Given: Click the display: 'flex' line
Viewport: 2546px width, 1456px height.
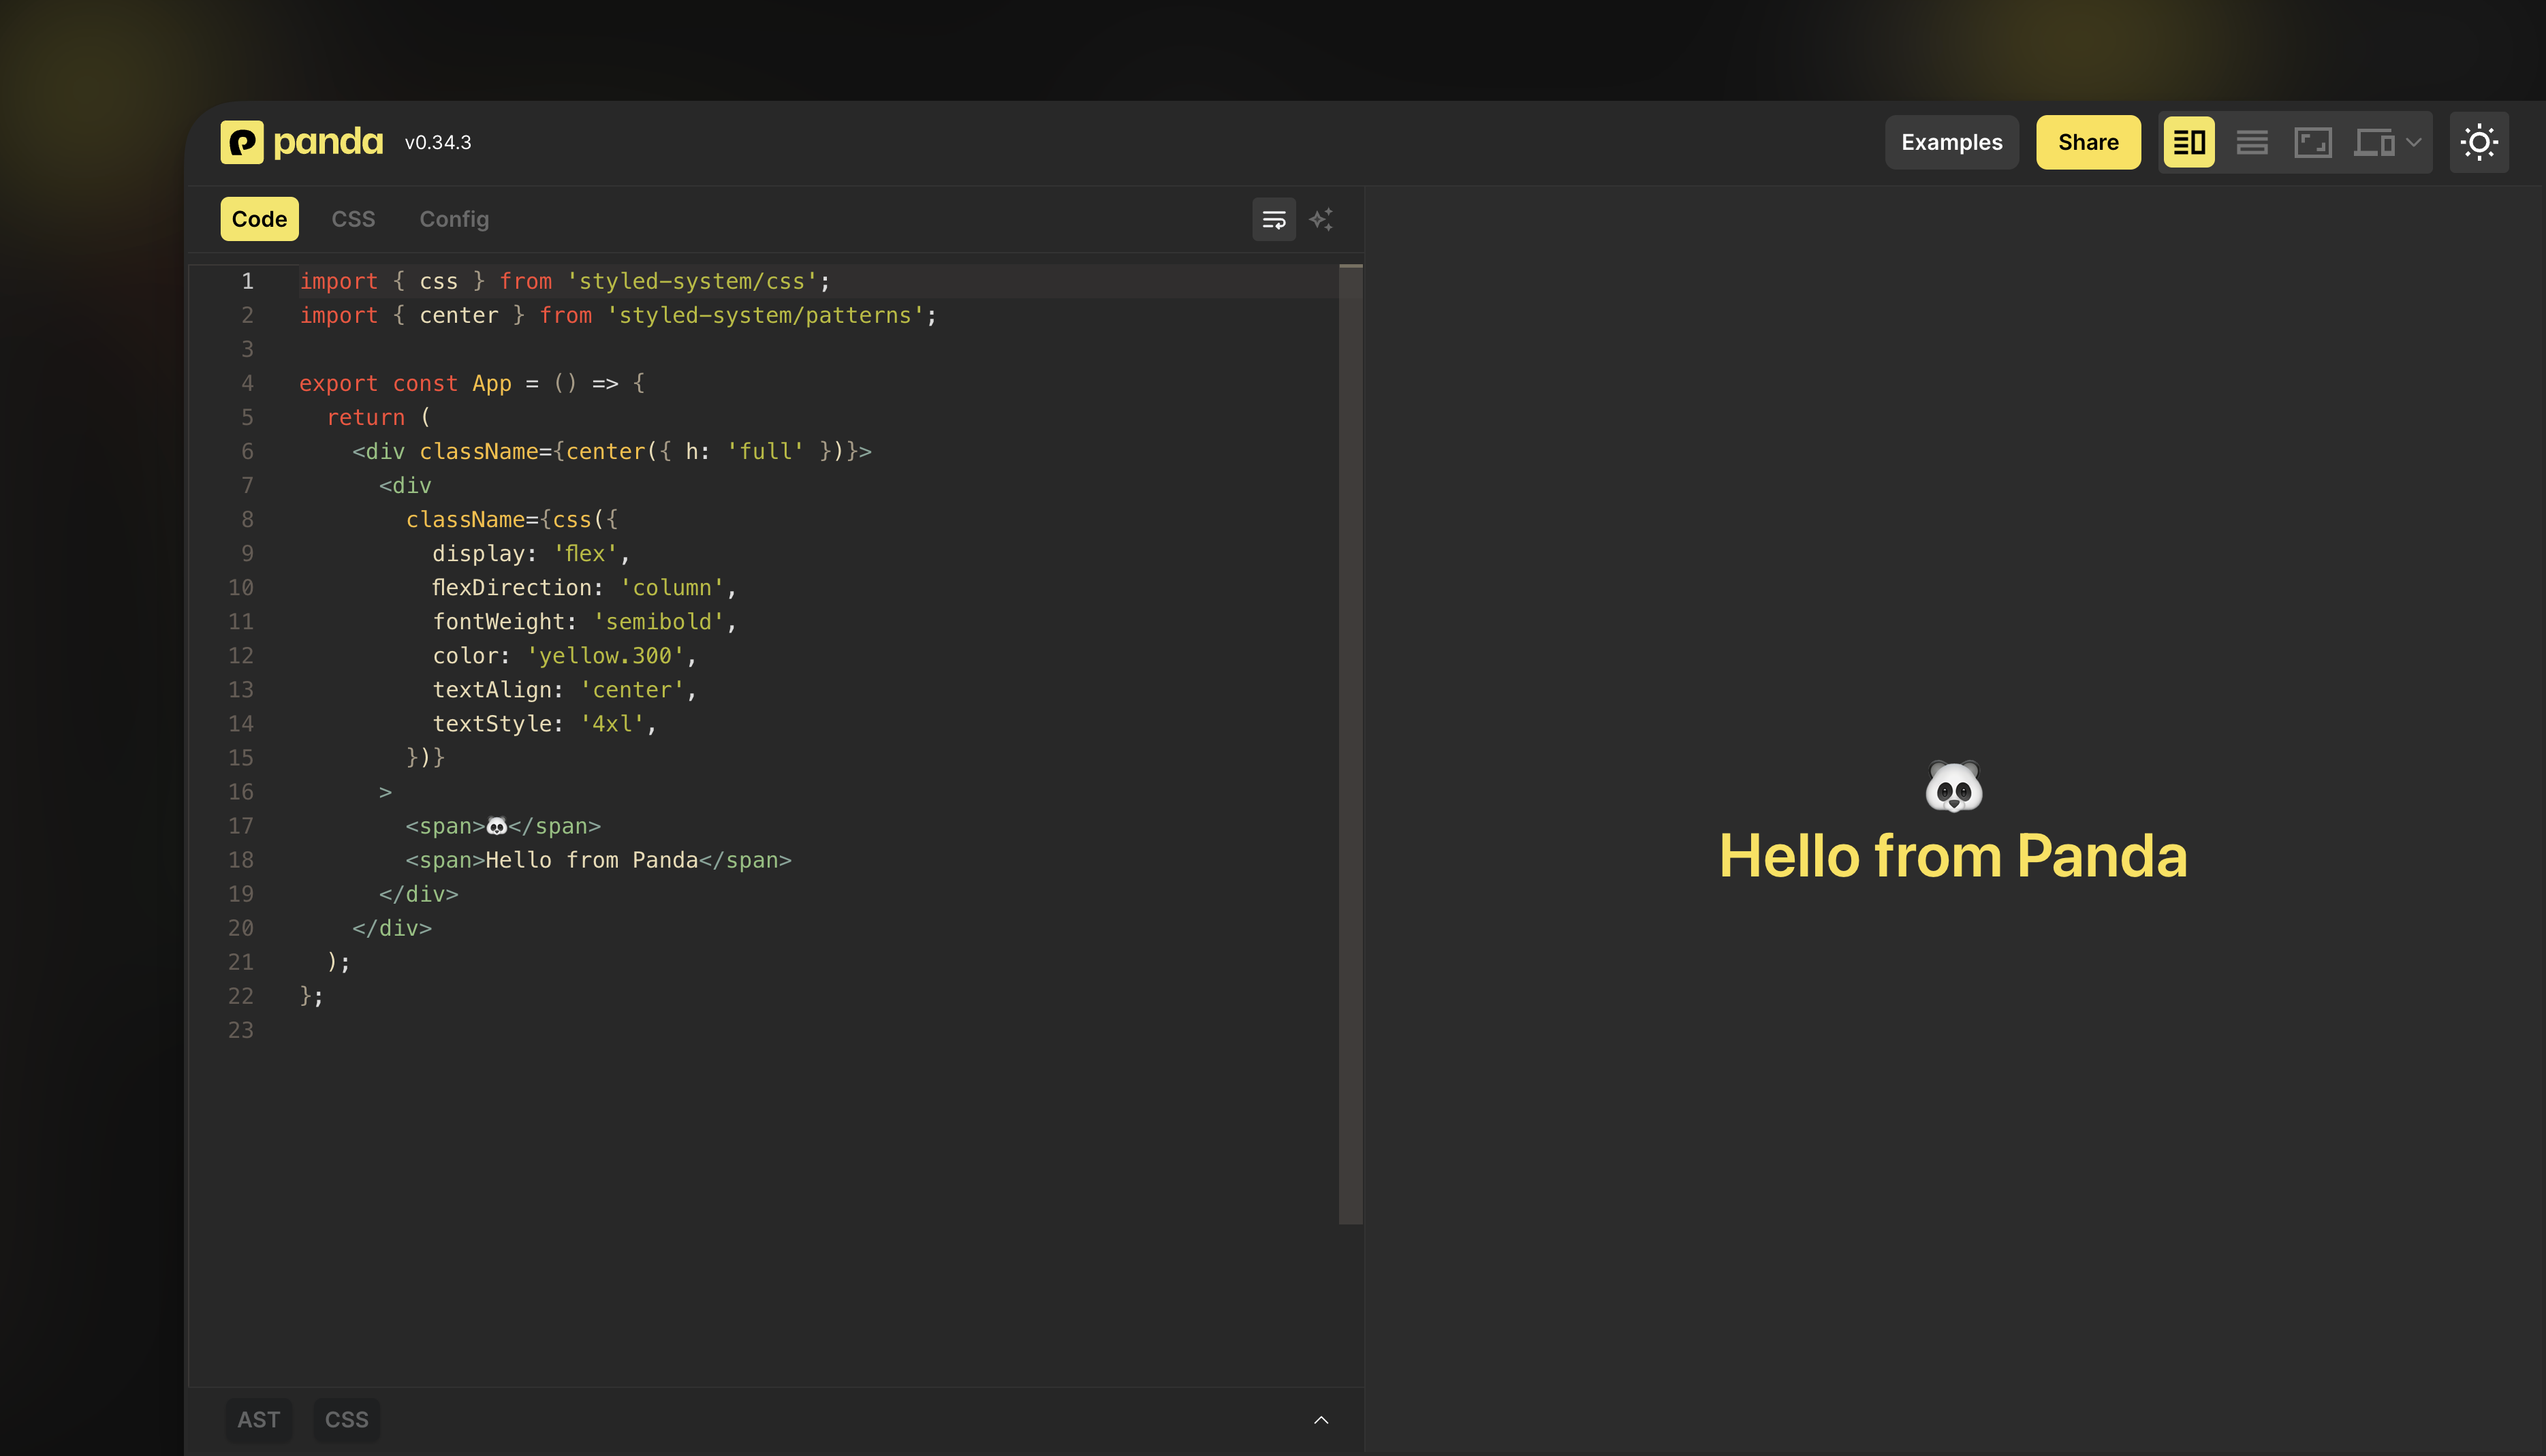Looking at the screenshot, I should click(531, 553).
